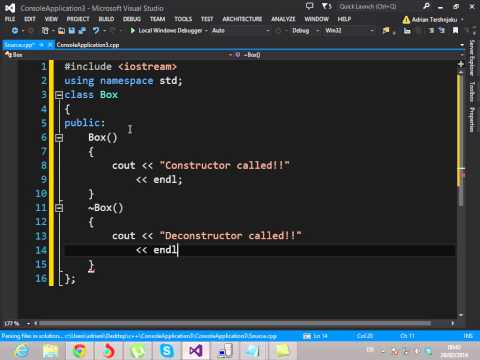Open the DEBUG menu
The width and height of the screenshot is (480, 360).
(132, 19)
